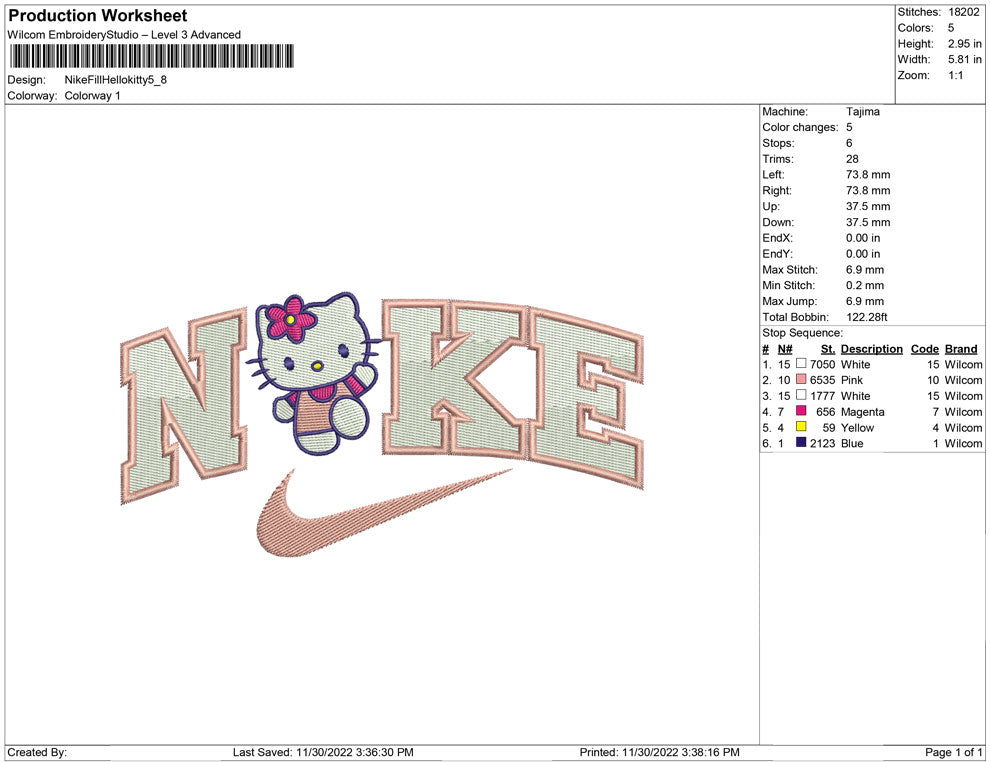
Task: Click the white swatch for thread 1777
Action: tap(801, 395)
